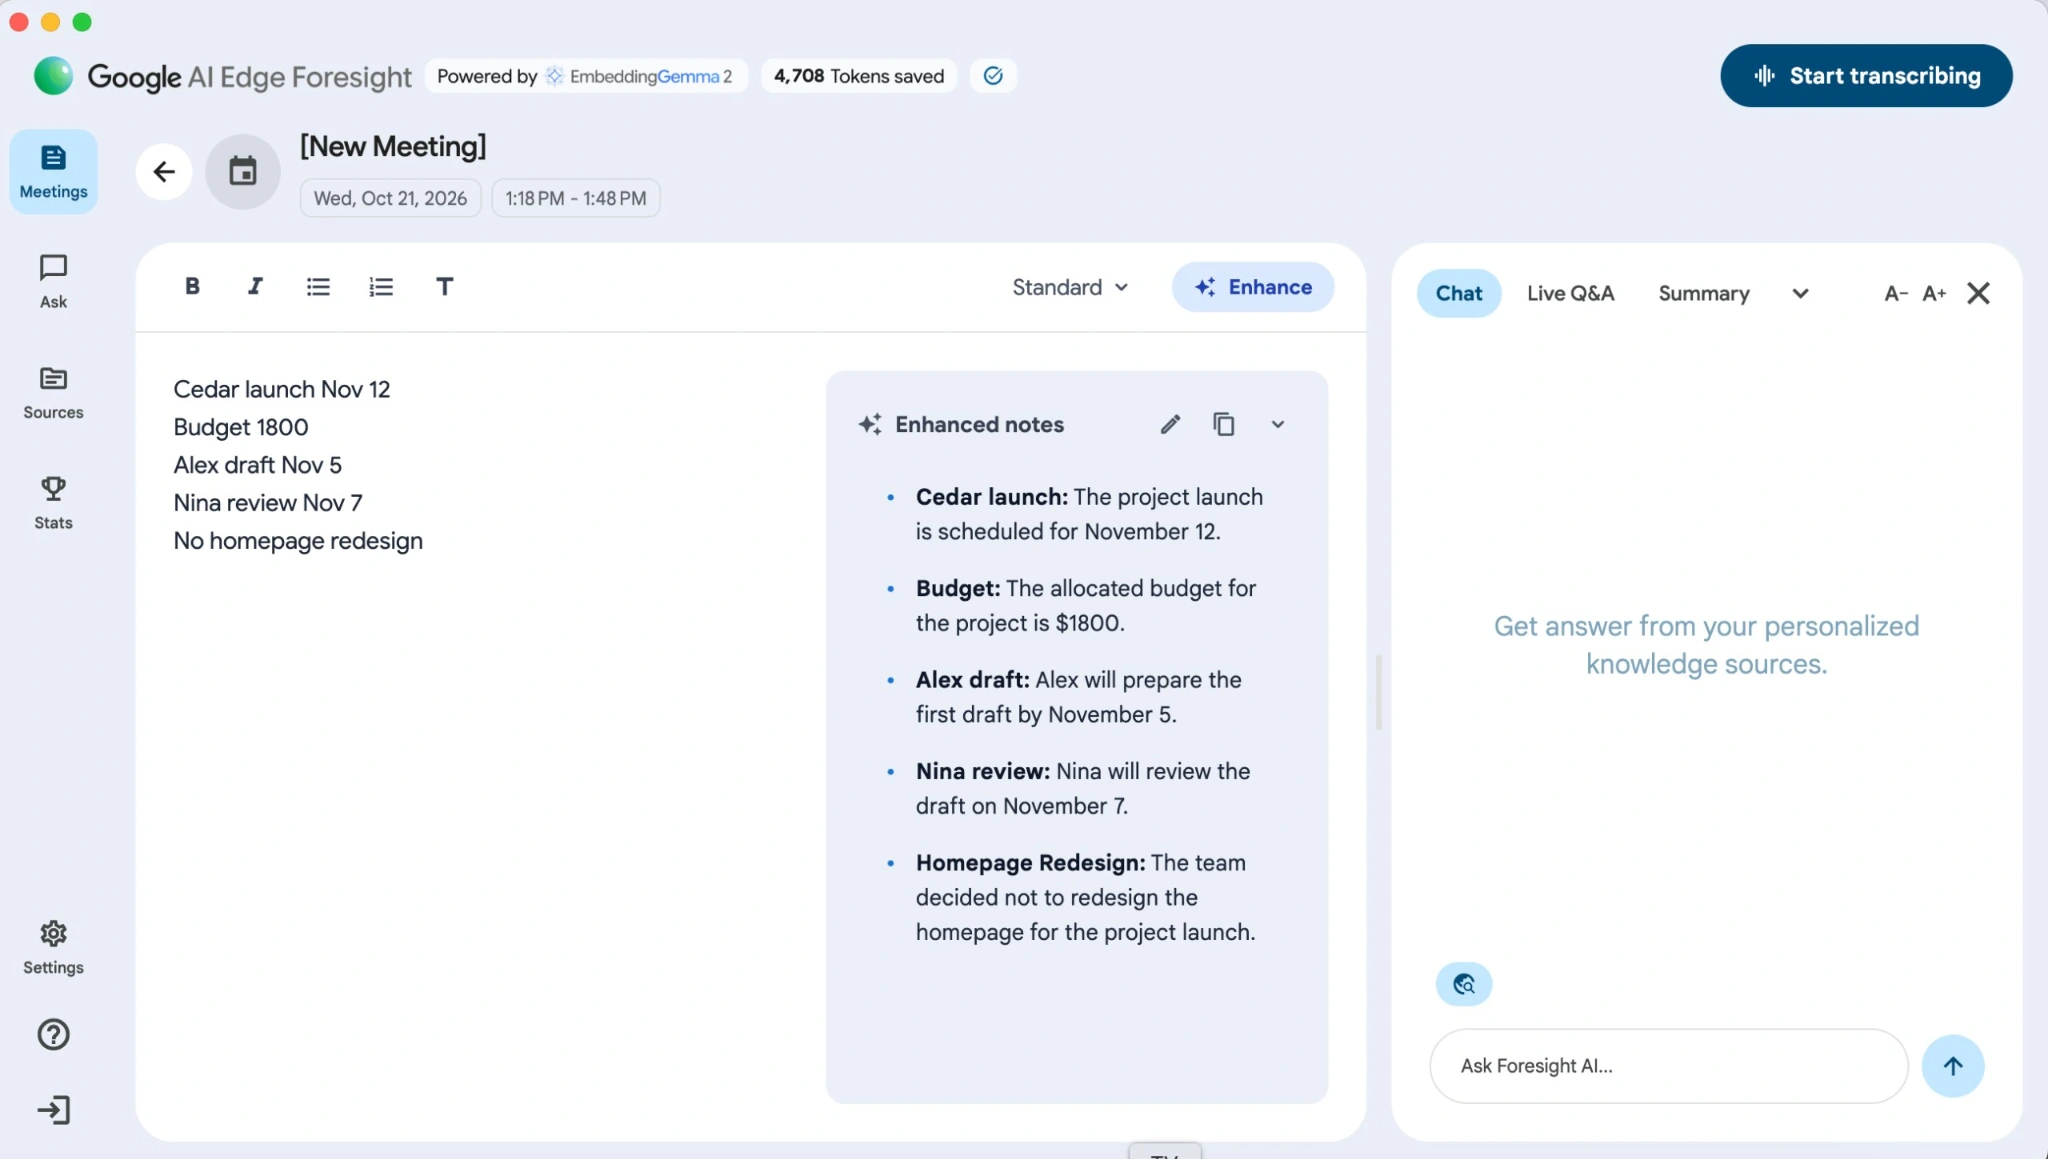Click the 1:18 PM - 1:48 PM time chip
This screenshot has height=1159, width=2048.
pyautogui.click(x=575, y=198)
